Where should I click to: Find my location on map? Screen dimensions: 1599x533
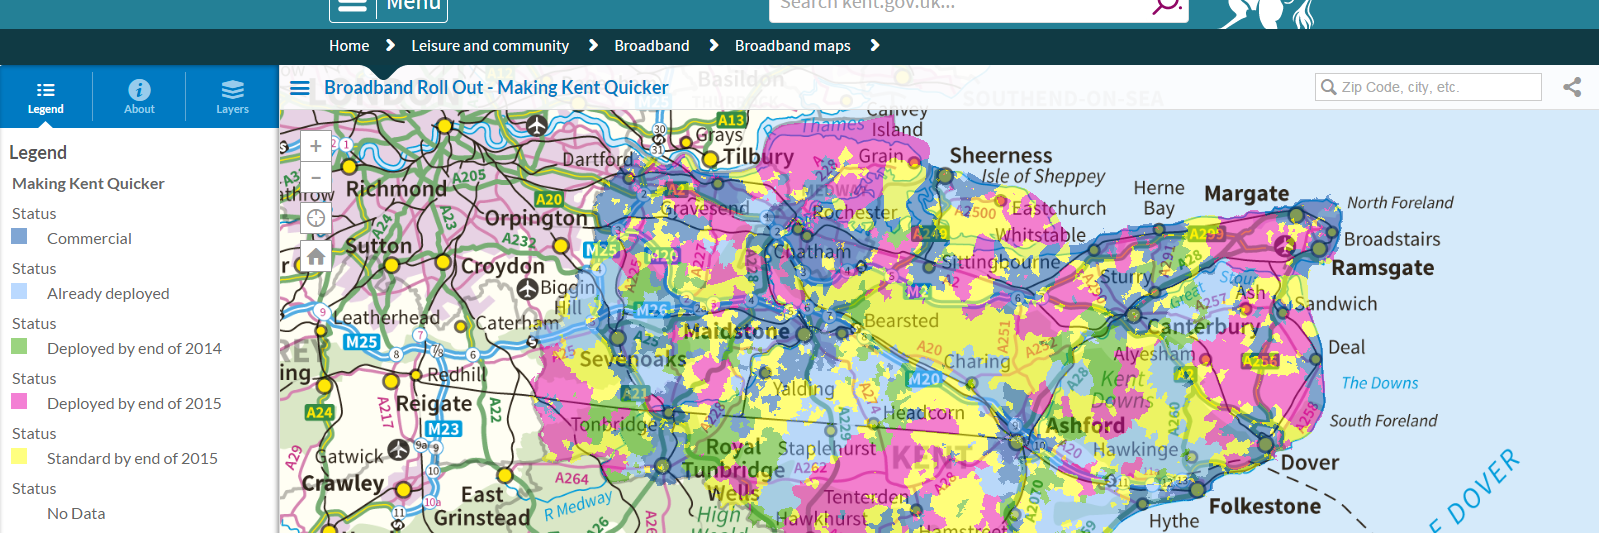point(316,218)
